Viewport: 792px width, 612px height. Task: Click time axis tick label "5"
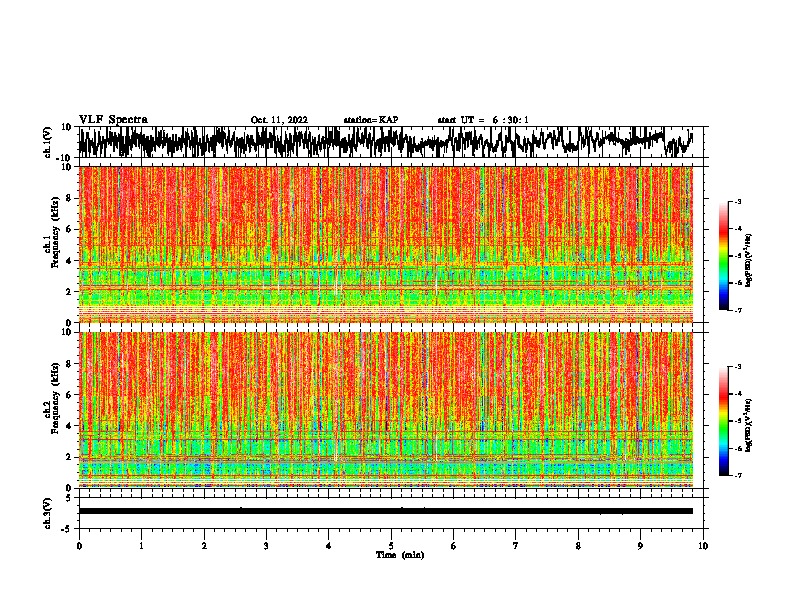click(391, 546)
